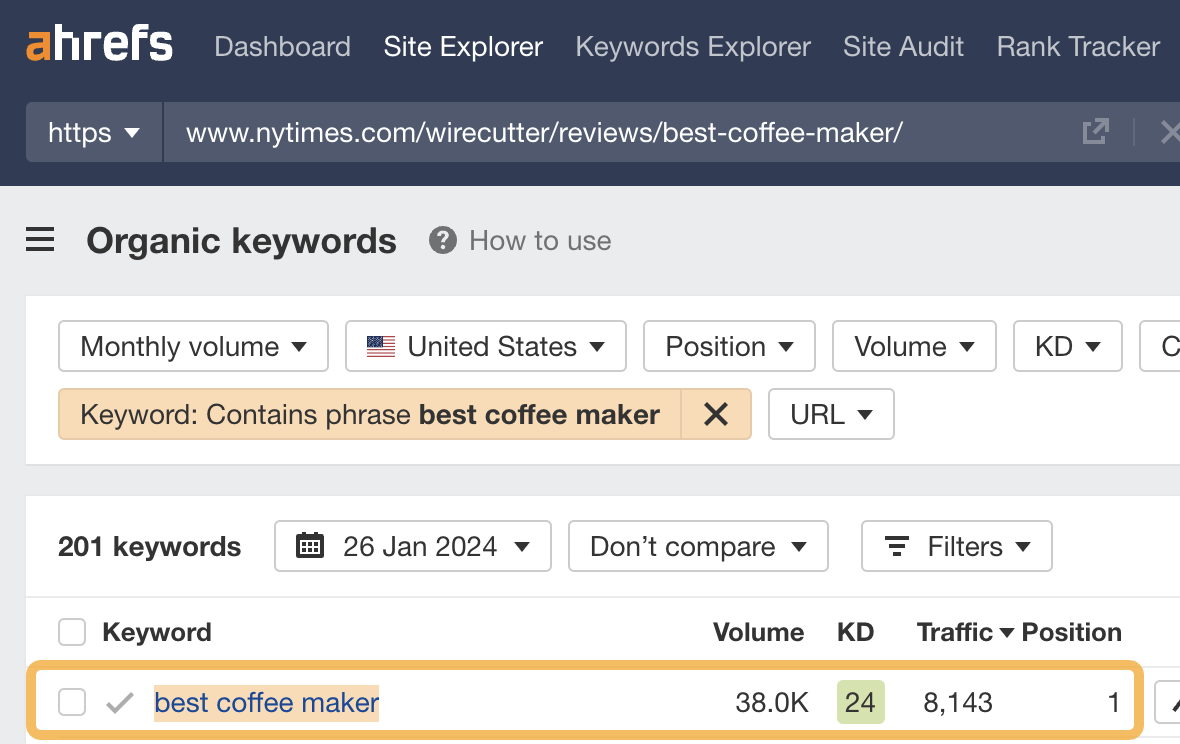The image size is (1180, 744).
Task: Click the gray checkmark beside the keyword row
Action: [119, 702]
